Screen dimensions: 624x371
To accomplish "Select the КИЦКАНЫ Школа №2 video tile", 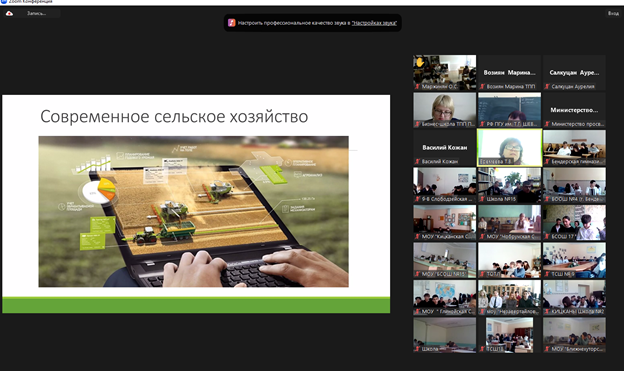I will (574, 297).
